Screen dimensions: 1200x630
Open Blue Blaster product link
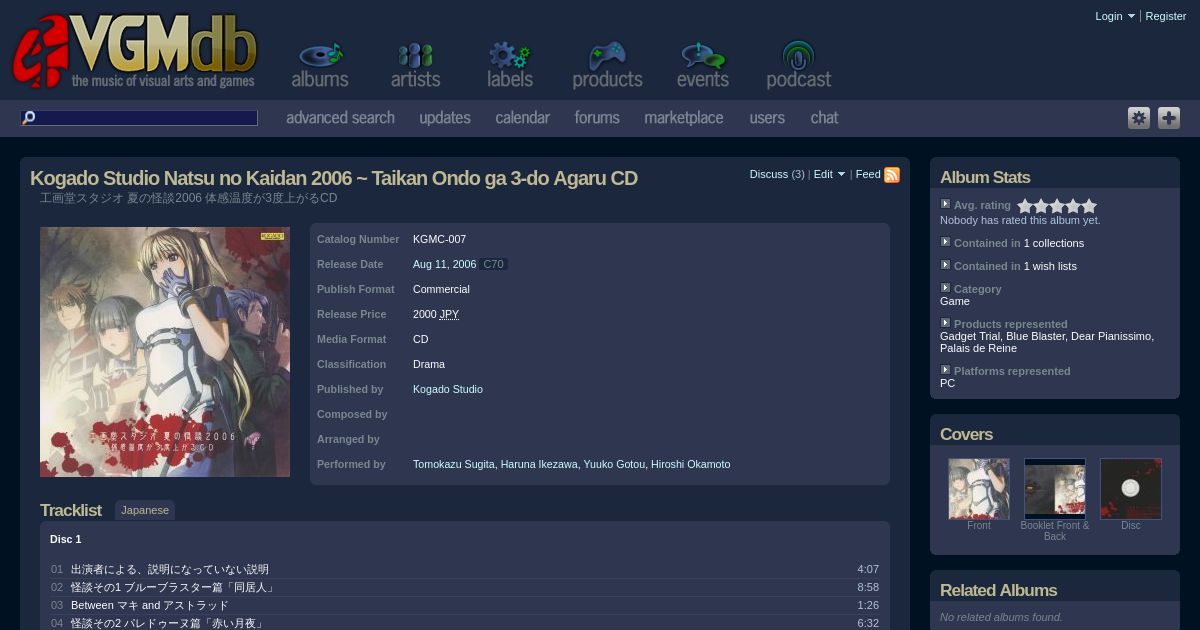(1035, 336)
